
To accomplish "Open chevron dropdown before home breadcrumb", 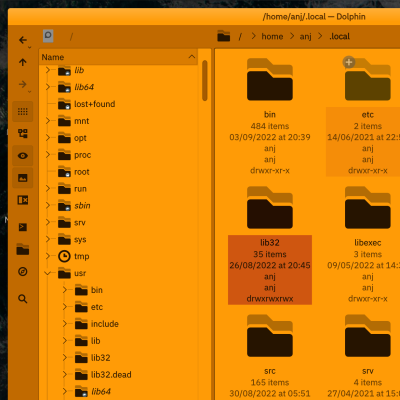I will [254, 36].
